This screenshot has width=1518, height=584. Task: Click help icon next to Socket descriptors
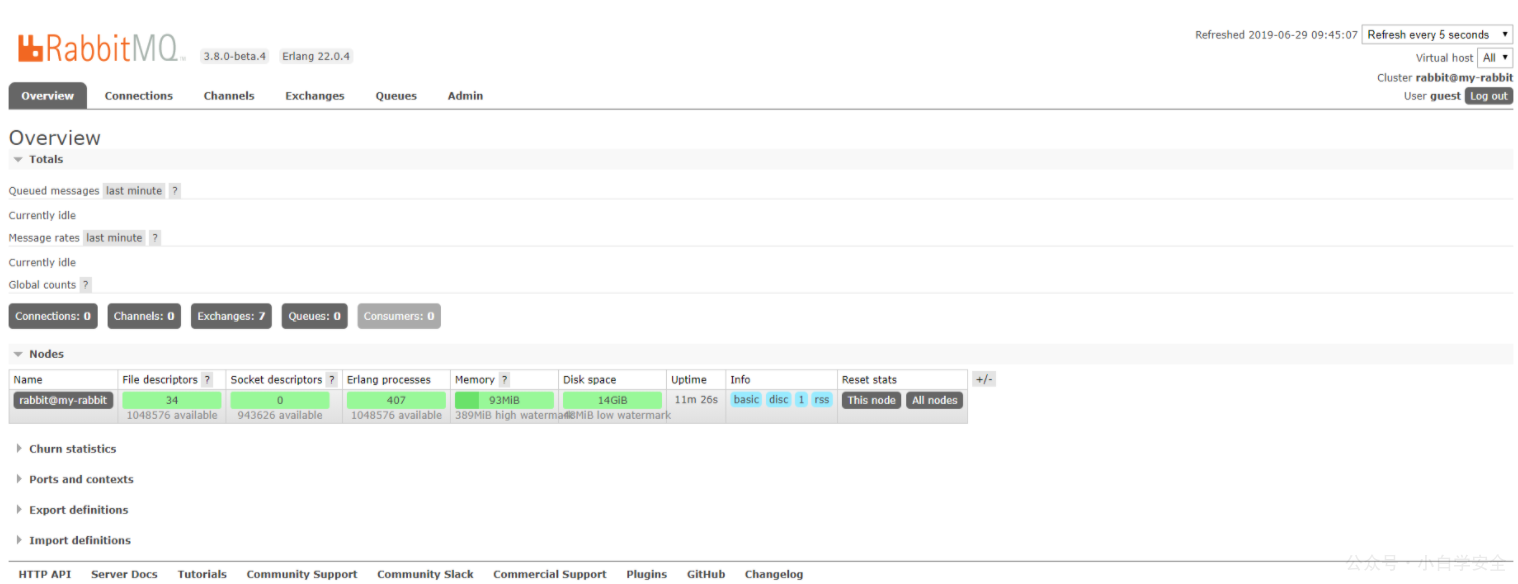coord(331,380)
